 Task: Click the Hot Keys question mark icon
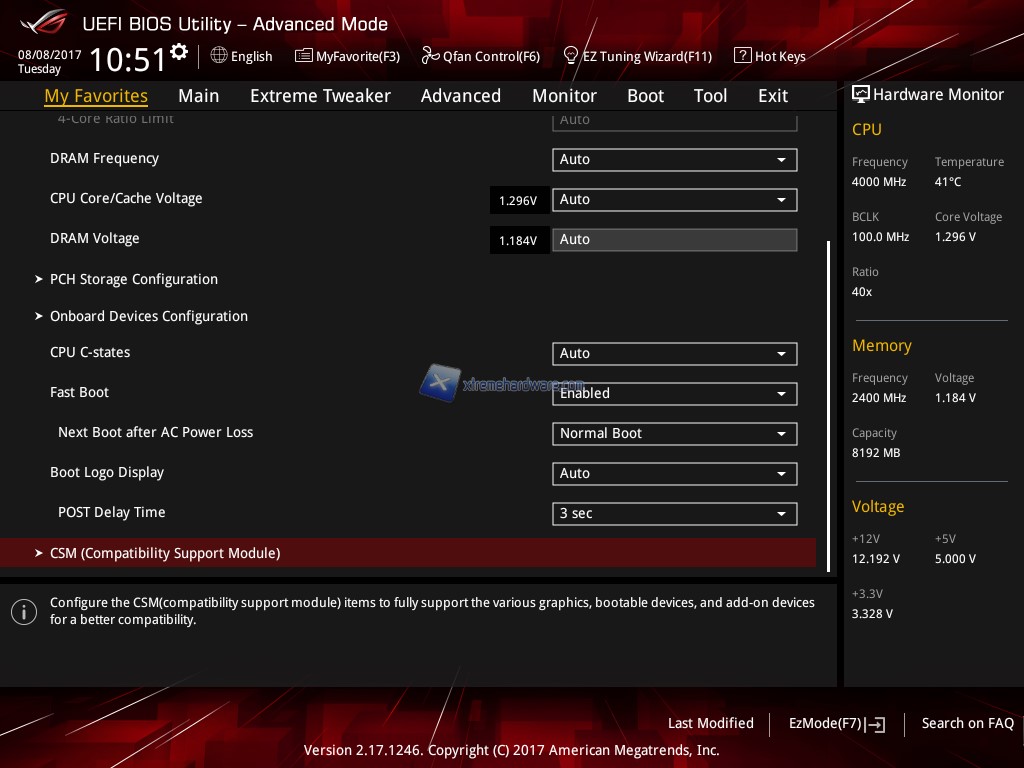(x=742, y=56)
